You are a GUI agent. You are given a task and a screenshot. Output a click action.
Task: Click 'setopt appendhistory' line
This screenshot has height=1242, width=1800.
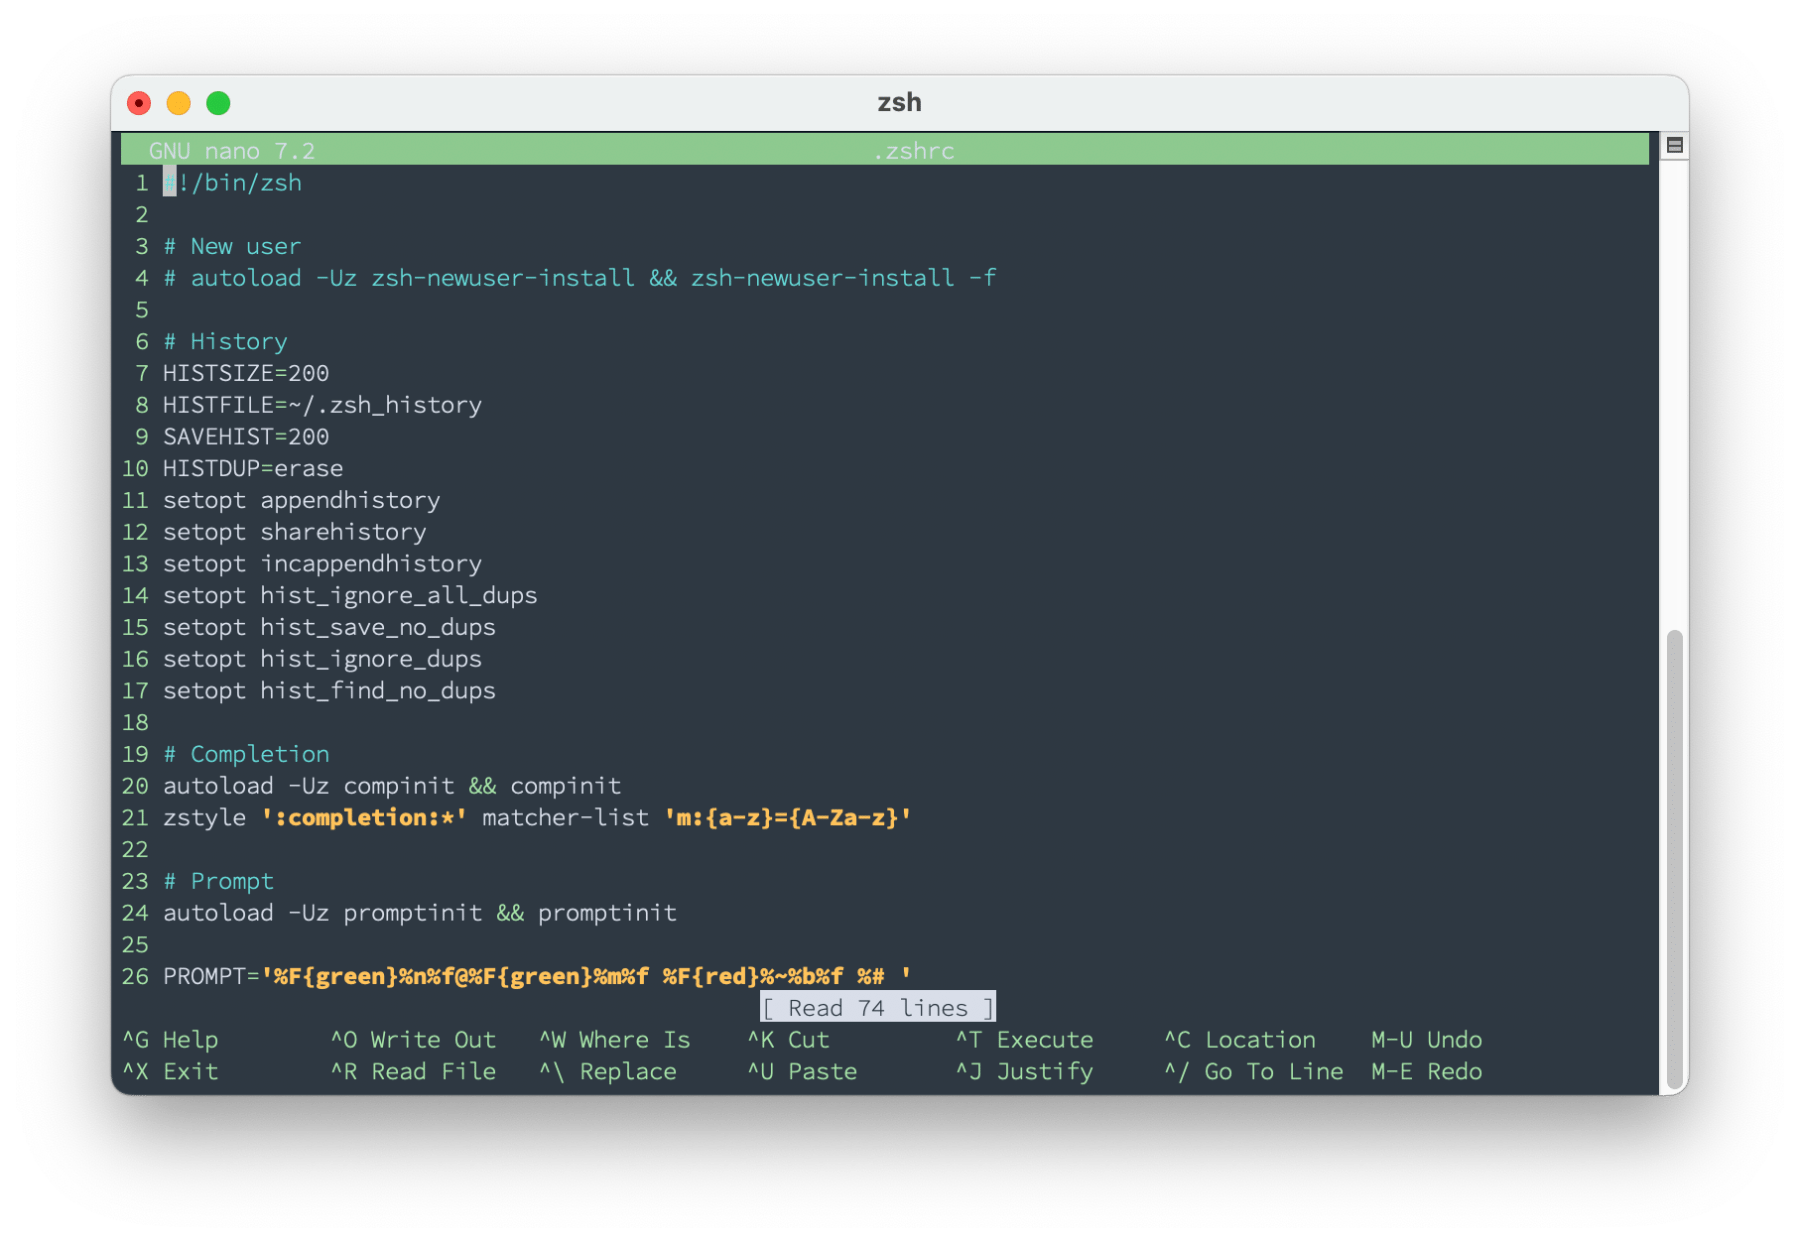[302, 501]
